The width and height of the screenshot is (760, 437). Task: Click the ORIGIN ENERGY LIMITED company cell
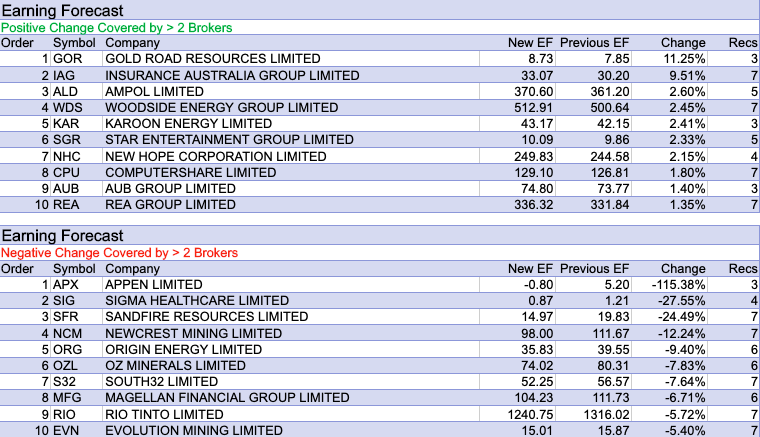tap(182, 349)
